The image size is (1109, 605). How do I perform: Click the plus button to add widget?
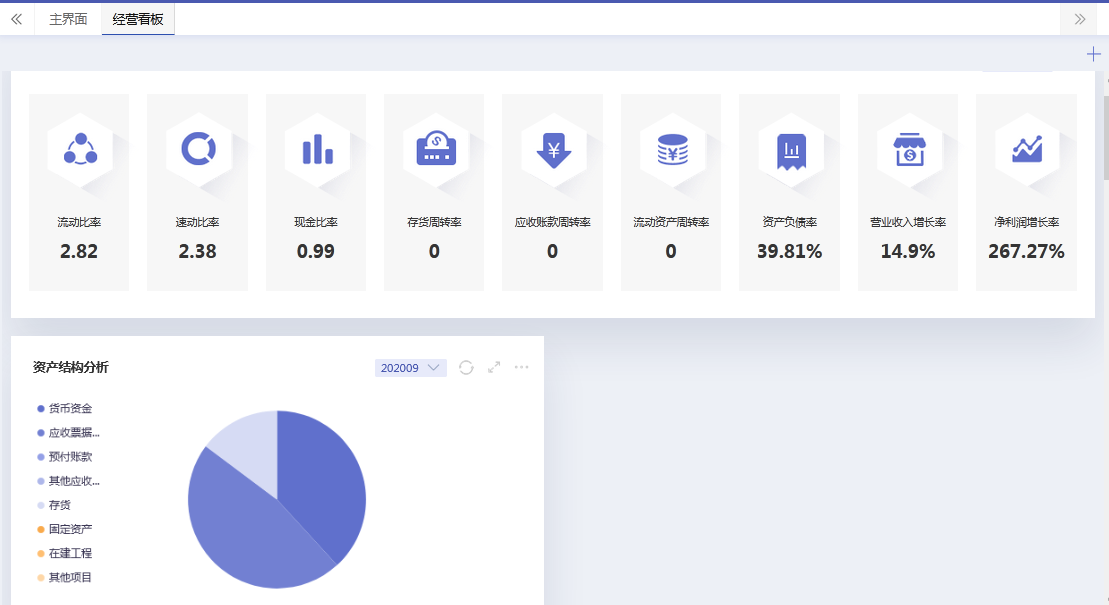(x=1094, y=54)
